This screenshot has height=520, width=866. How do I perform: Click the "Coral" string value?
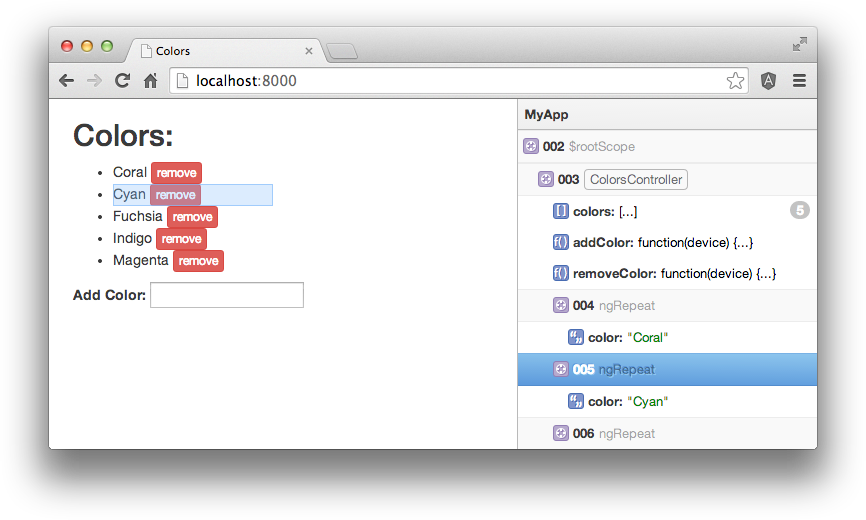(x=647, y=337)
